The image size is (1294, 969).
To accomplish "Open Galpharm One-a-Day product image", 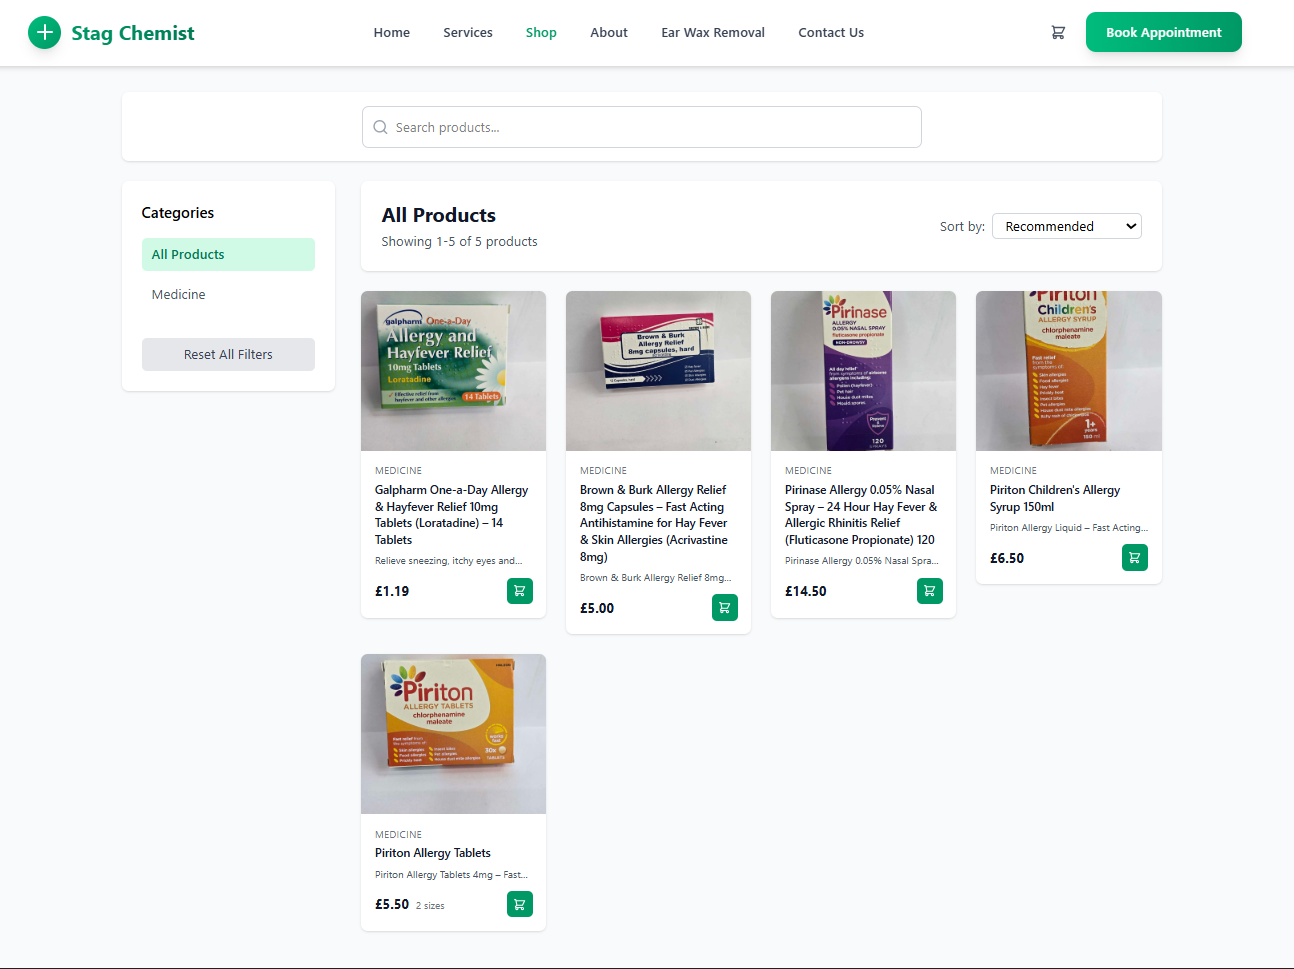I will (x=453, y=371).
